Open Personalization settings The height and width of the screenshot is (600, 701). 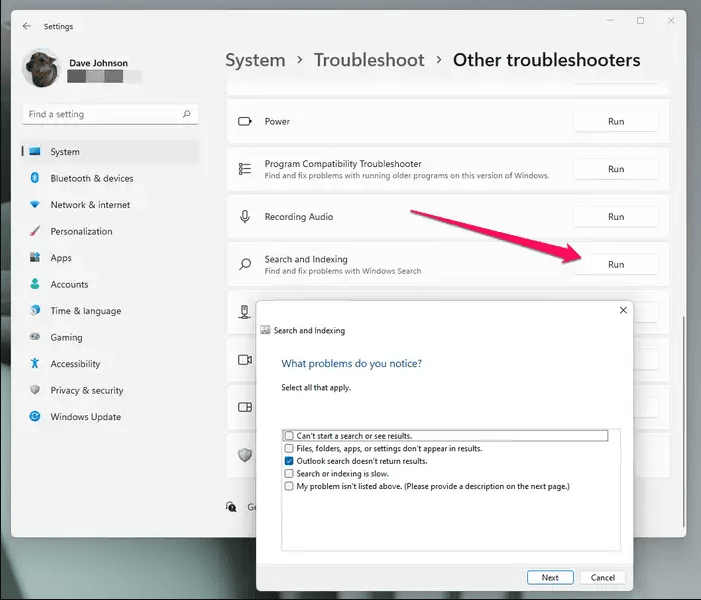click(81, 231)
